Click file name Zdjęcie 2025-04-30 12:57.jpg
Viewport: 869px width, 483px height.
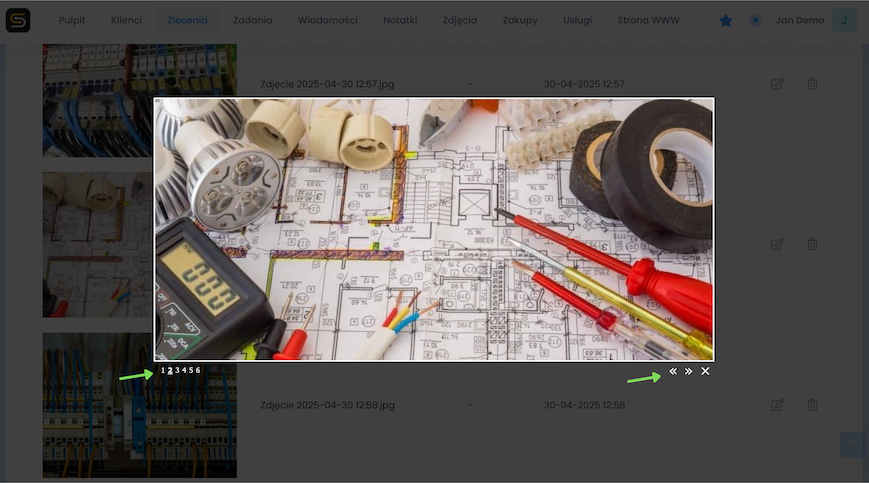[x=327, y=84]
